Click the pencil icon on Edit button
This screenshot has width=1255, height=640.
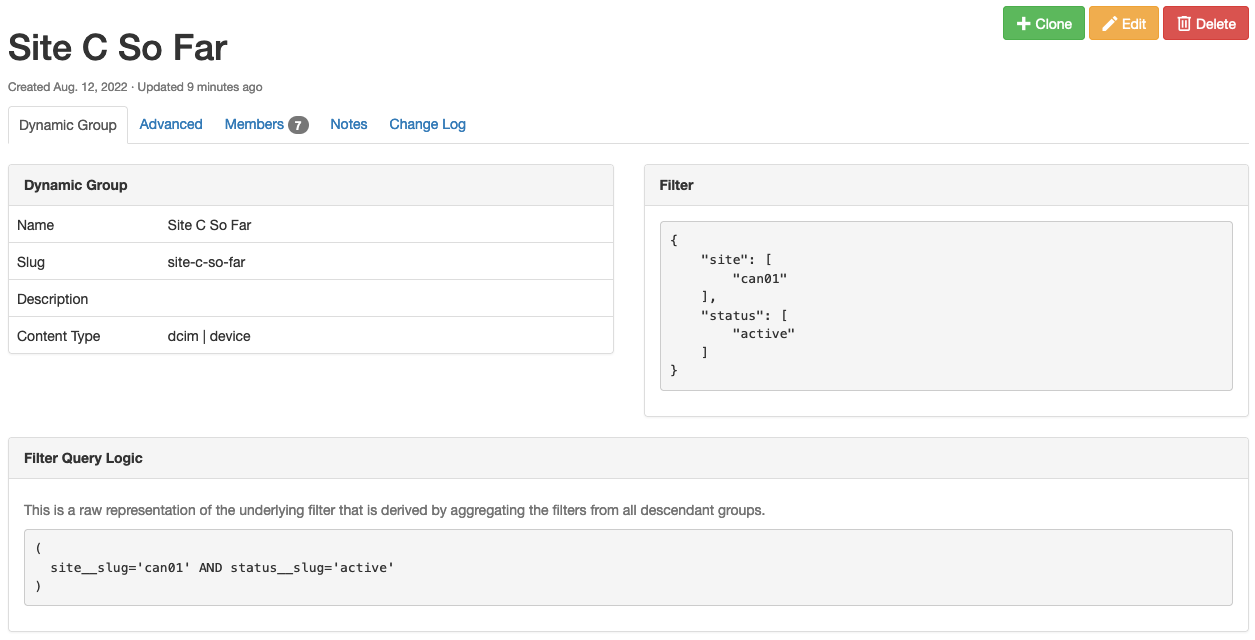(x=1108, y=24)
